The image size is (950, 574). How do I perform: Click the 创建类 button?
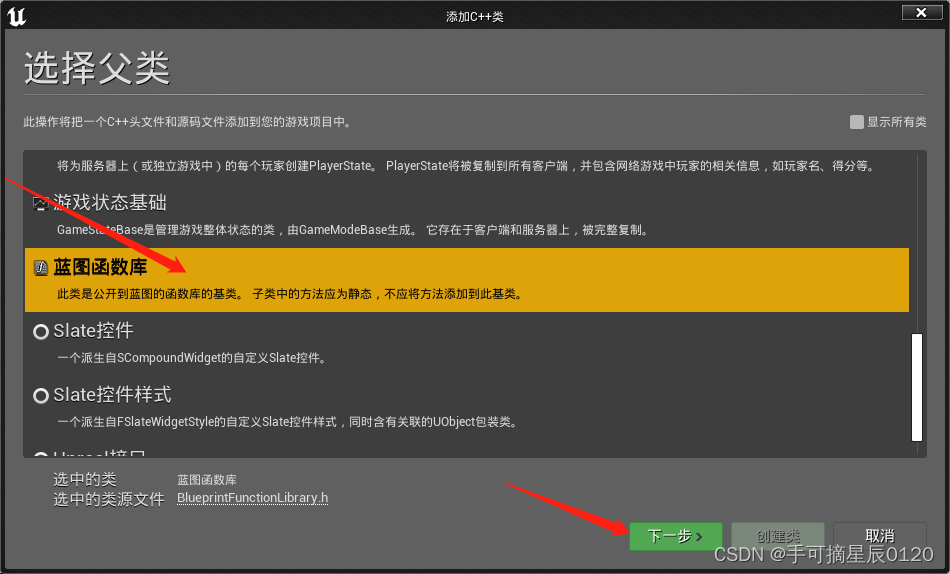coord(778,536)
